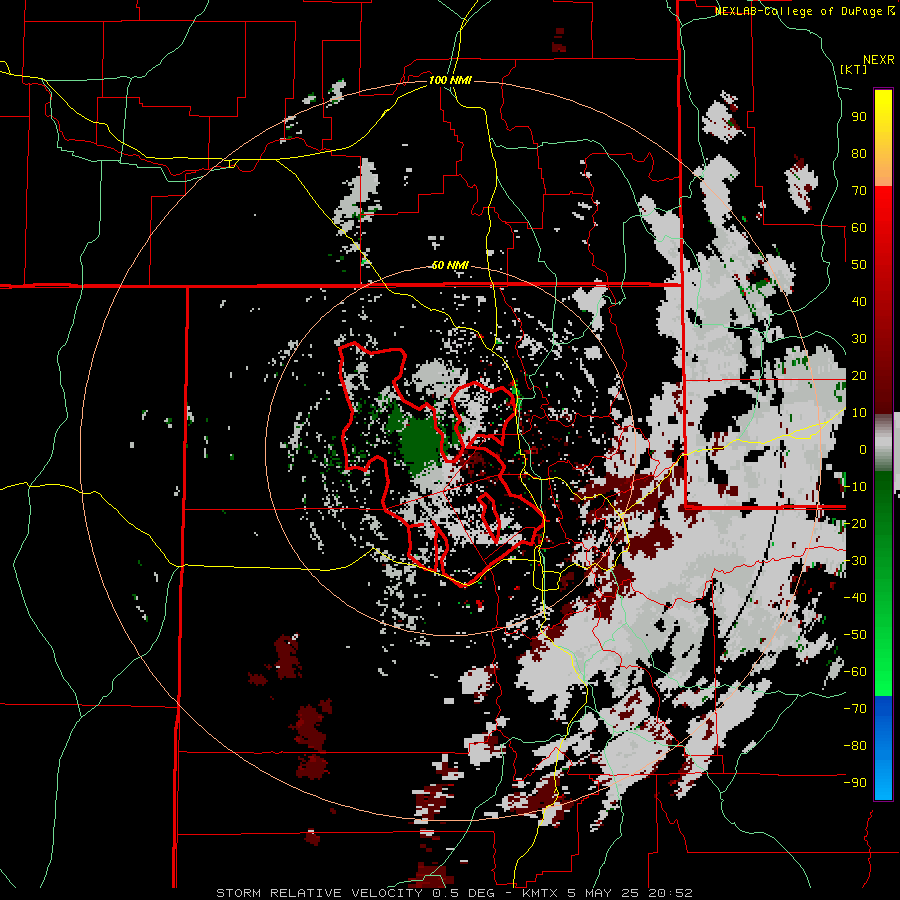Click the positive 70 scale value
Viewport: 900px width, 900px height.
(x=859, y=191)
